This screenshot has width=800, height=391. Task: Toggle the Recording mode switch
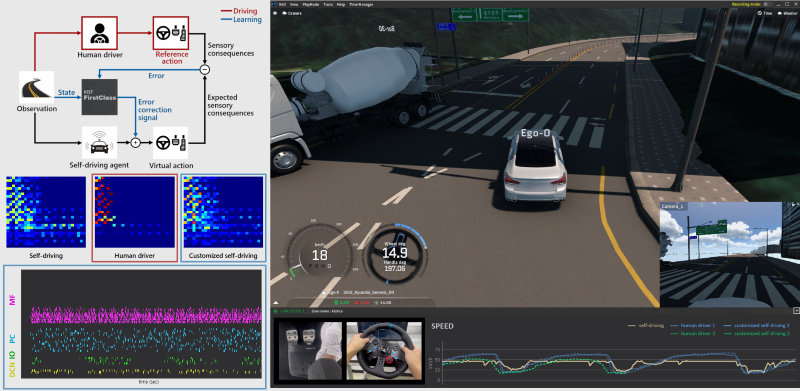coord(768,4)
